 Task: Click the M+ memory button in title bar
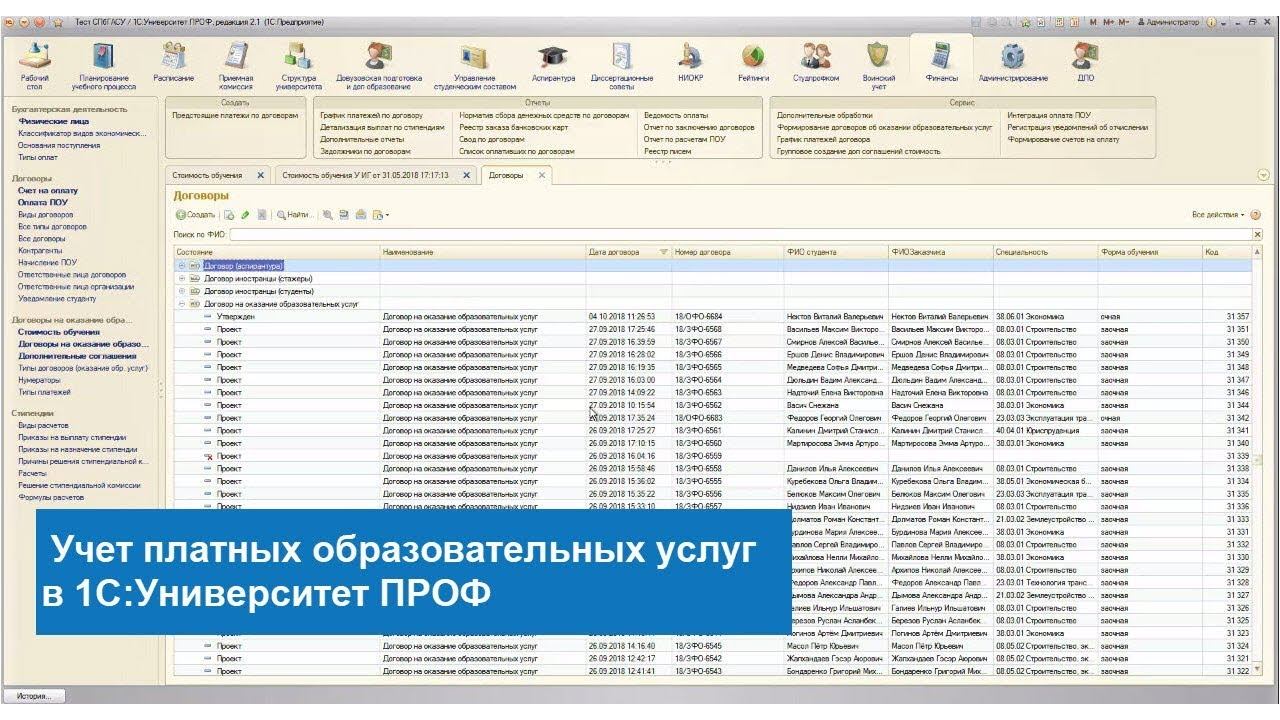coord(1108,21)
